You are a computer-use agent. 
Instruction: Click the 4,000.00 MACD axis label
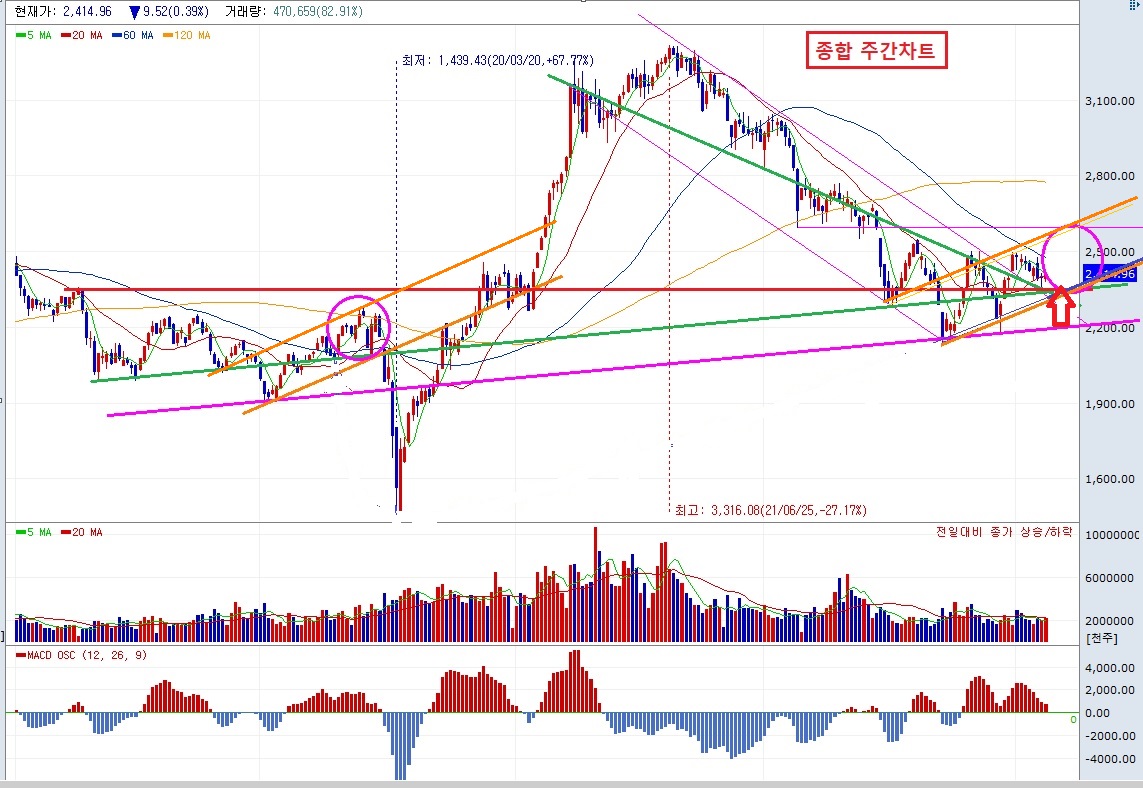pos(1109,667)
